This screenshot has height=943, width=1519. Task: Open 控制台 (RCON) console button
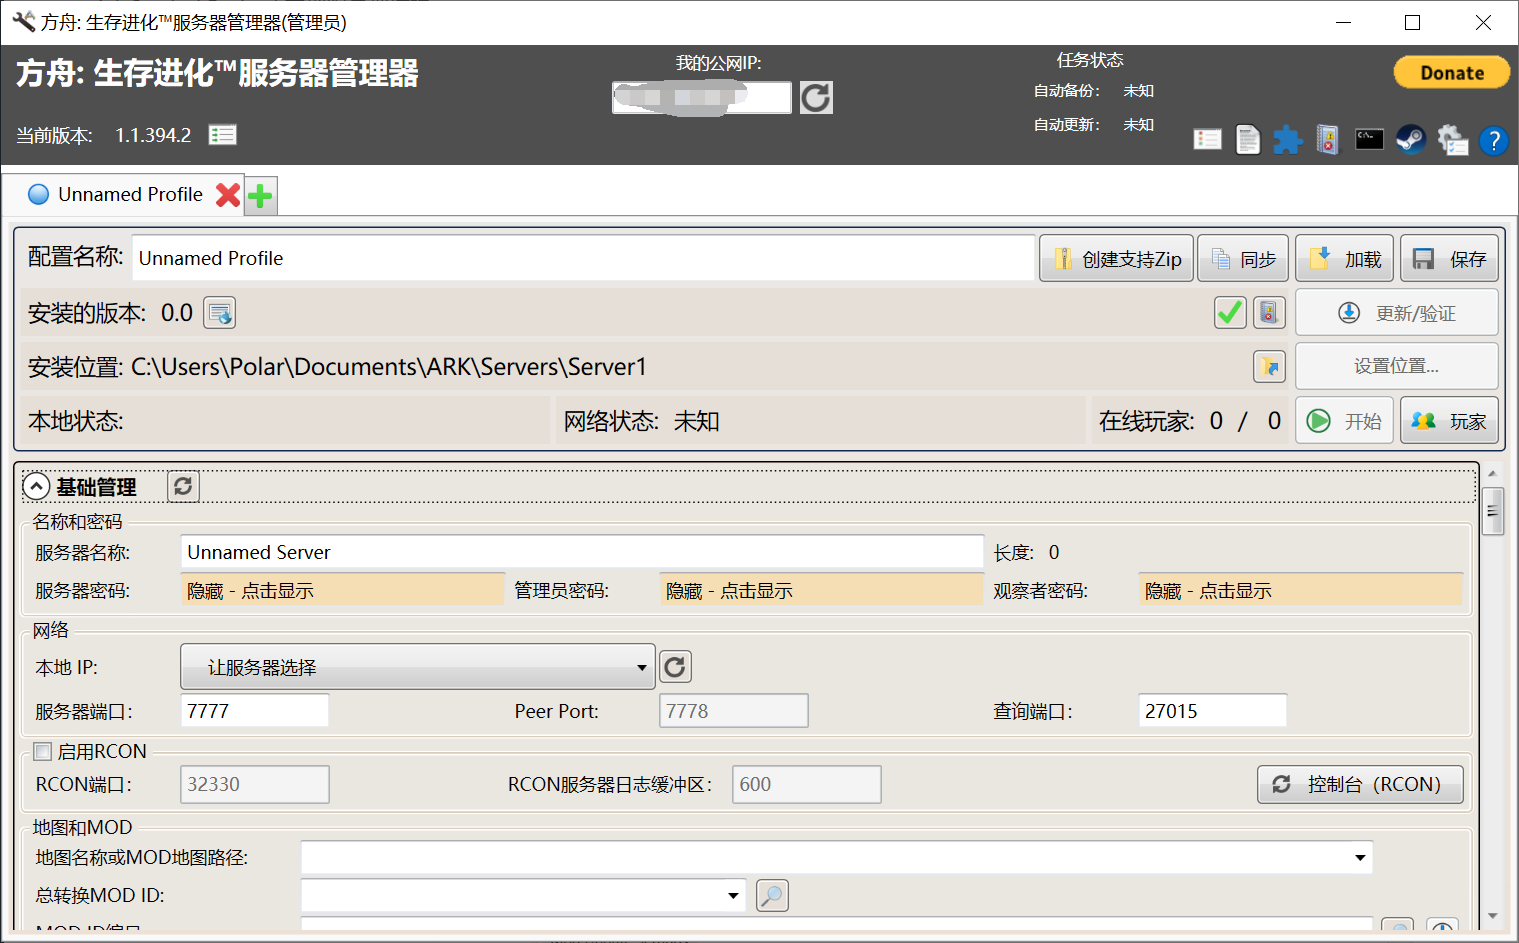[x=1360, y=784]
